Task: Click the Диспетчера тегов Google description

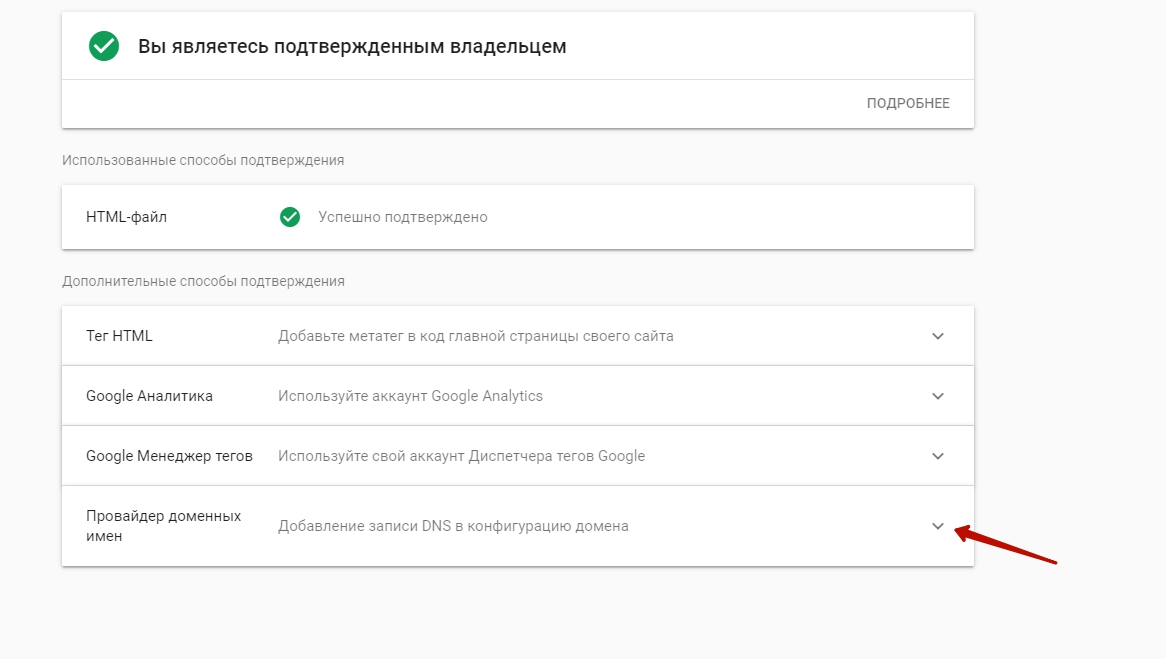Action: click(x=461, y=456)
